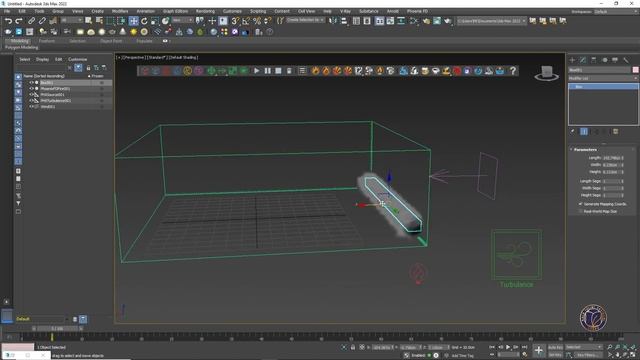Click the Key Filters button

click(x=587, y=355)
